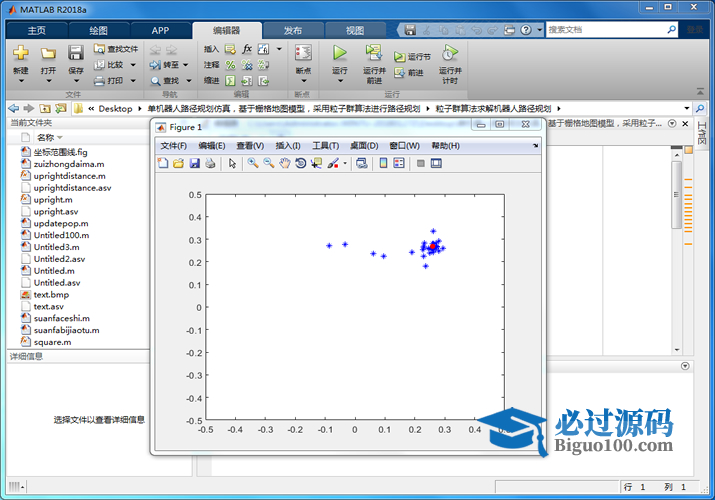Select file updatepop.m
Viewport: 715px width, 500px height.
(x=61, y=223)
